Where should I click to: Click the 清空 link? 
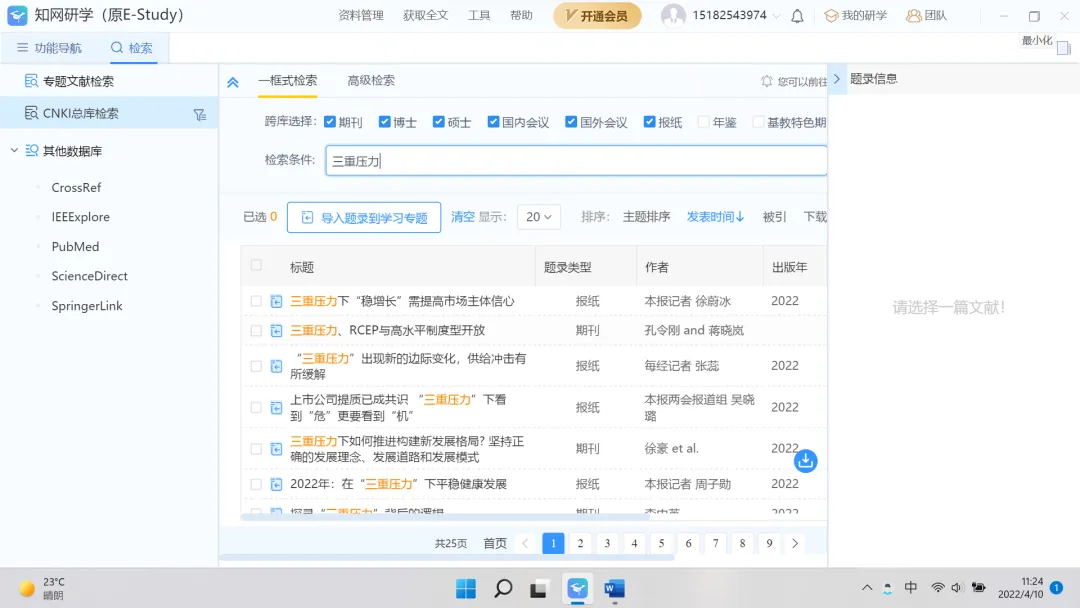click(x=463, y=217)
